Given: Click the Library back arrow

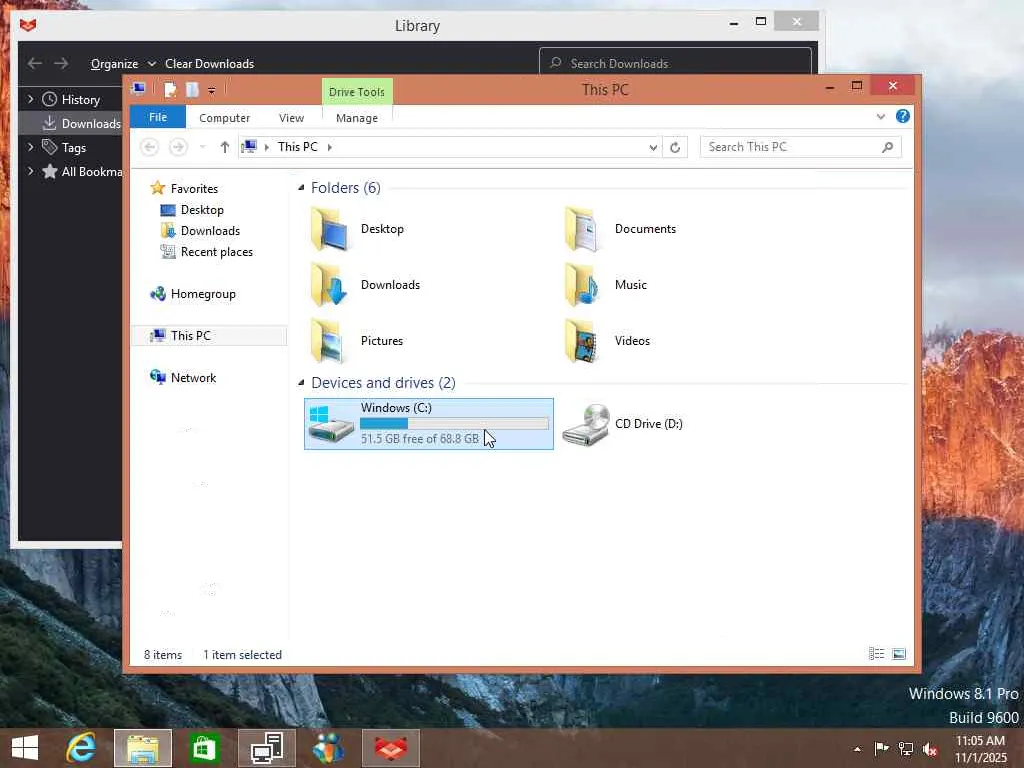Looking at the screenshot, I should (35, 63).
